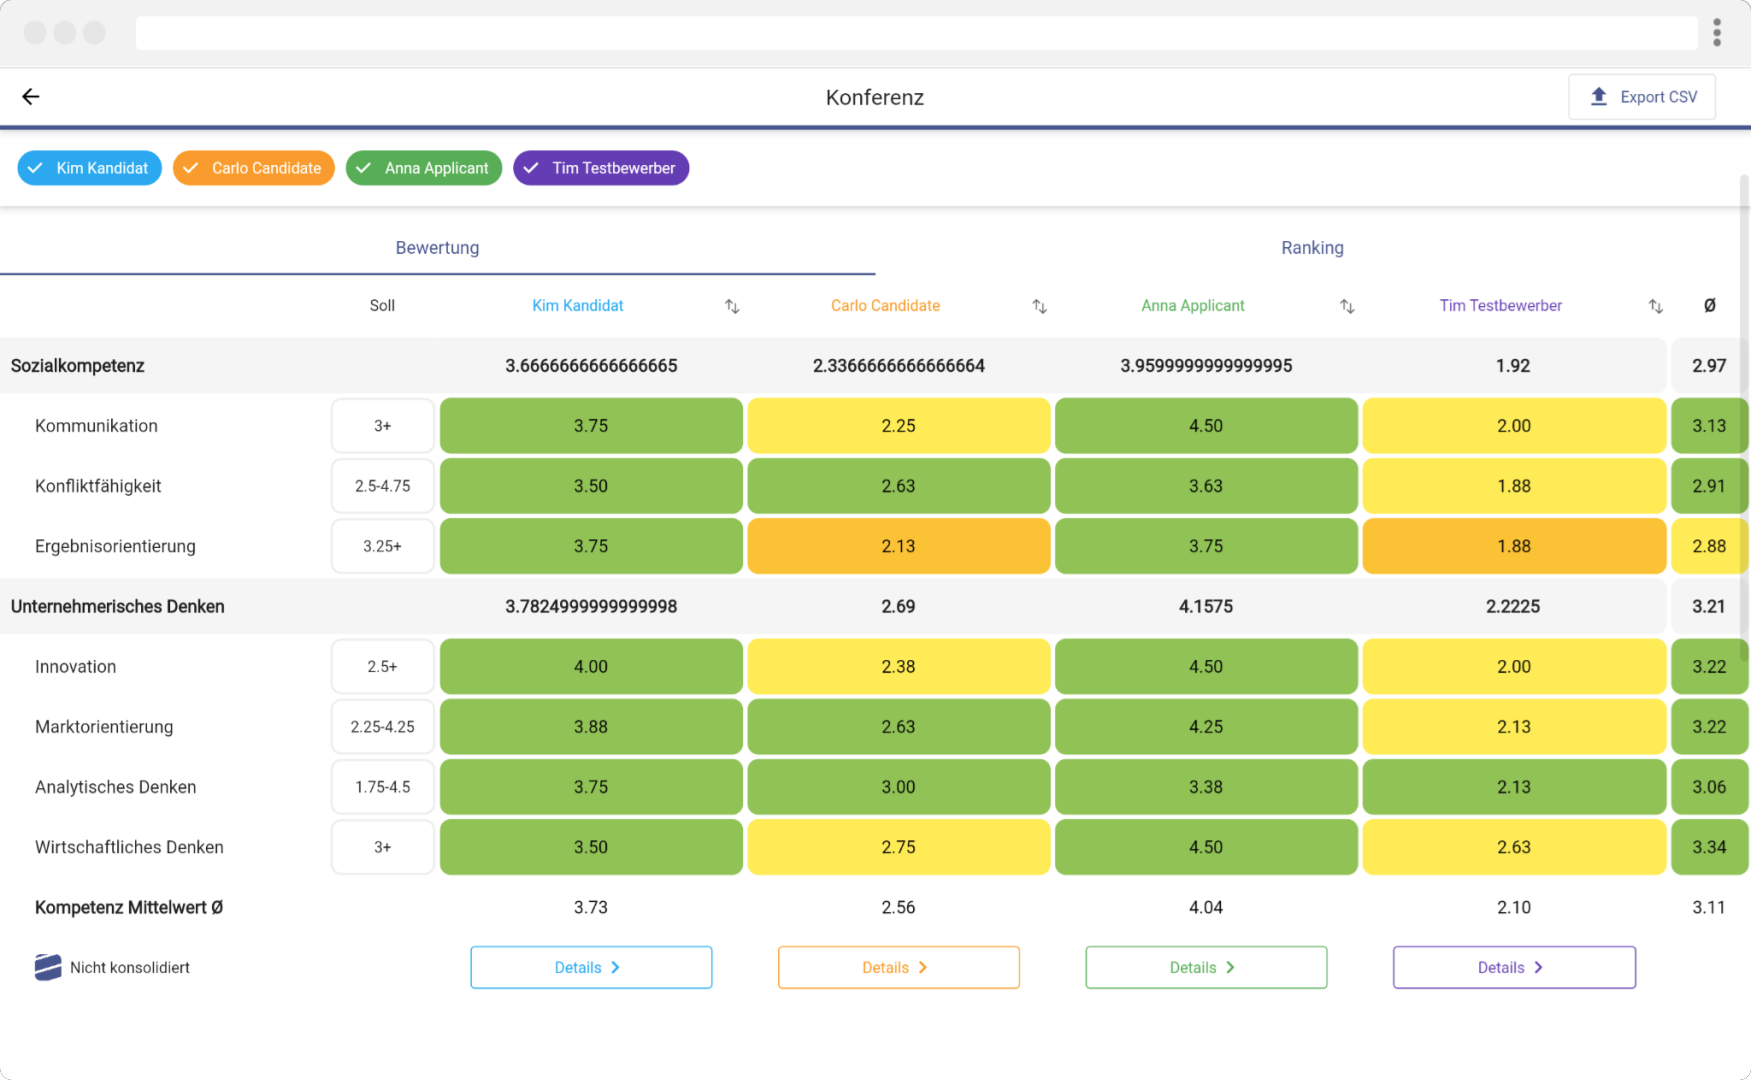1751x1080 pixels.
Task: Select the Bewertung tab
Action: [437, 247]
